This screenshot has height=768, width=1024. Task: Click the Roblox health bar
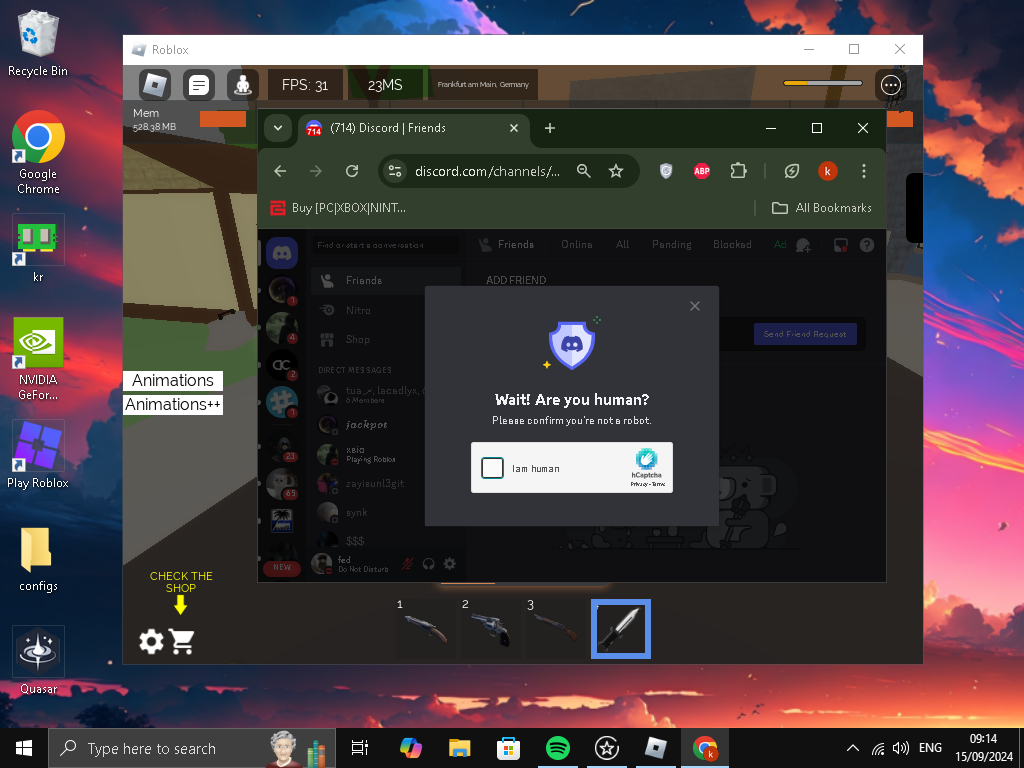(823, 83)
